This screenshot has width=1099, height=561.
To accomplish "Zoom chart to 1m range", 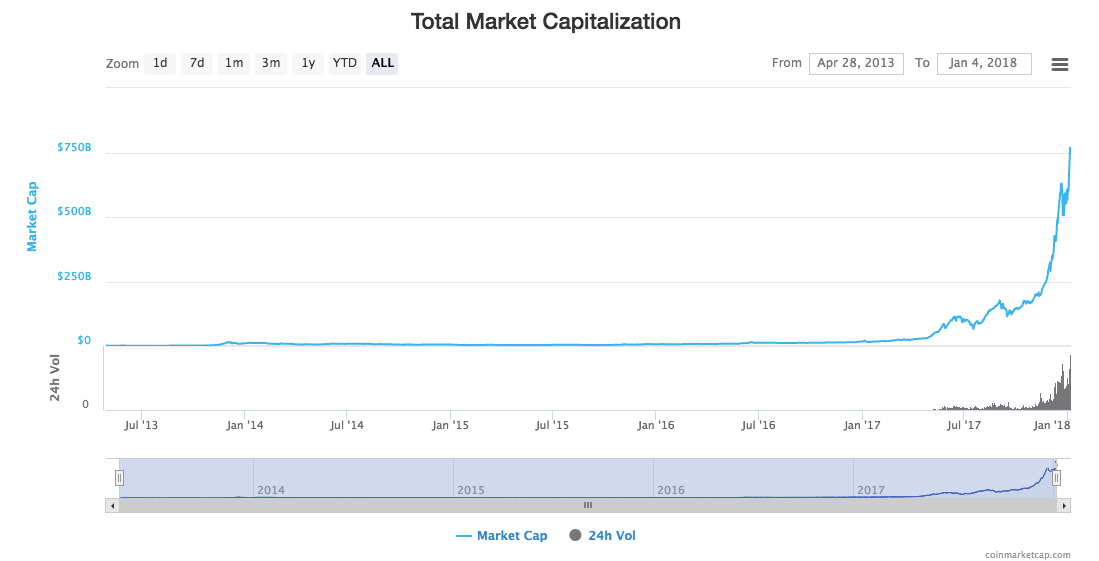I will [234, 63].
